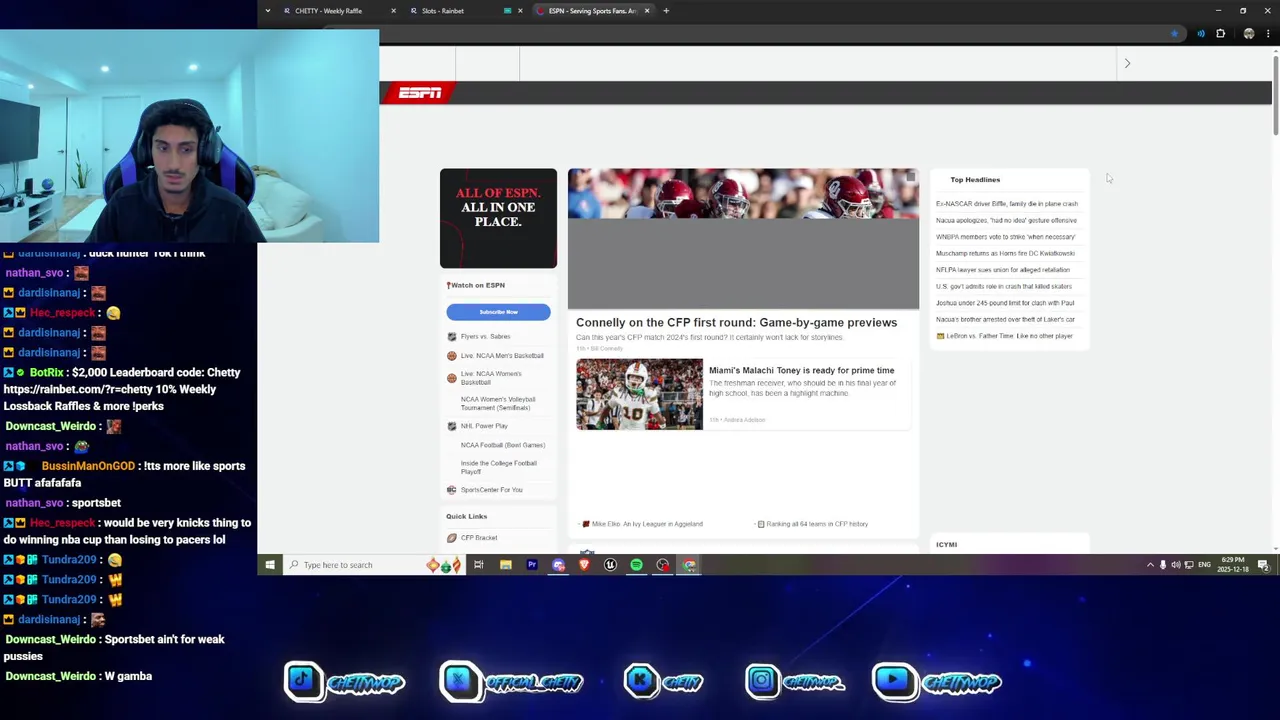1280x720 pixels.
Task: Click the NHL icon next to Flyers vs. Sabres
Action: [x=451, y=337]
